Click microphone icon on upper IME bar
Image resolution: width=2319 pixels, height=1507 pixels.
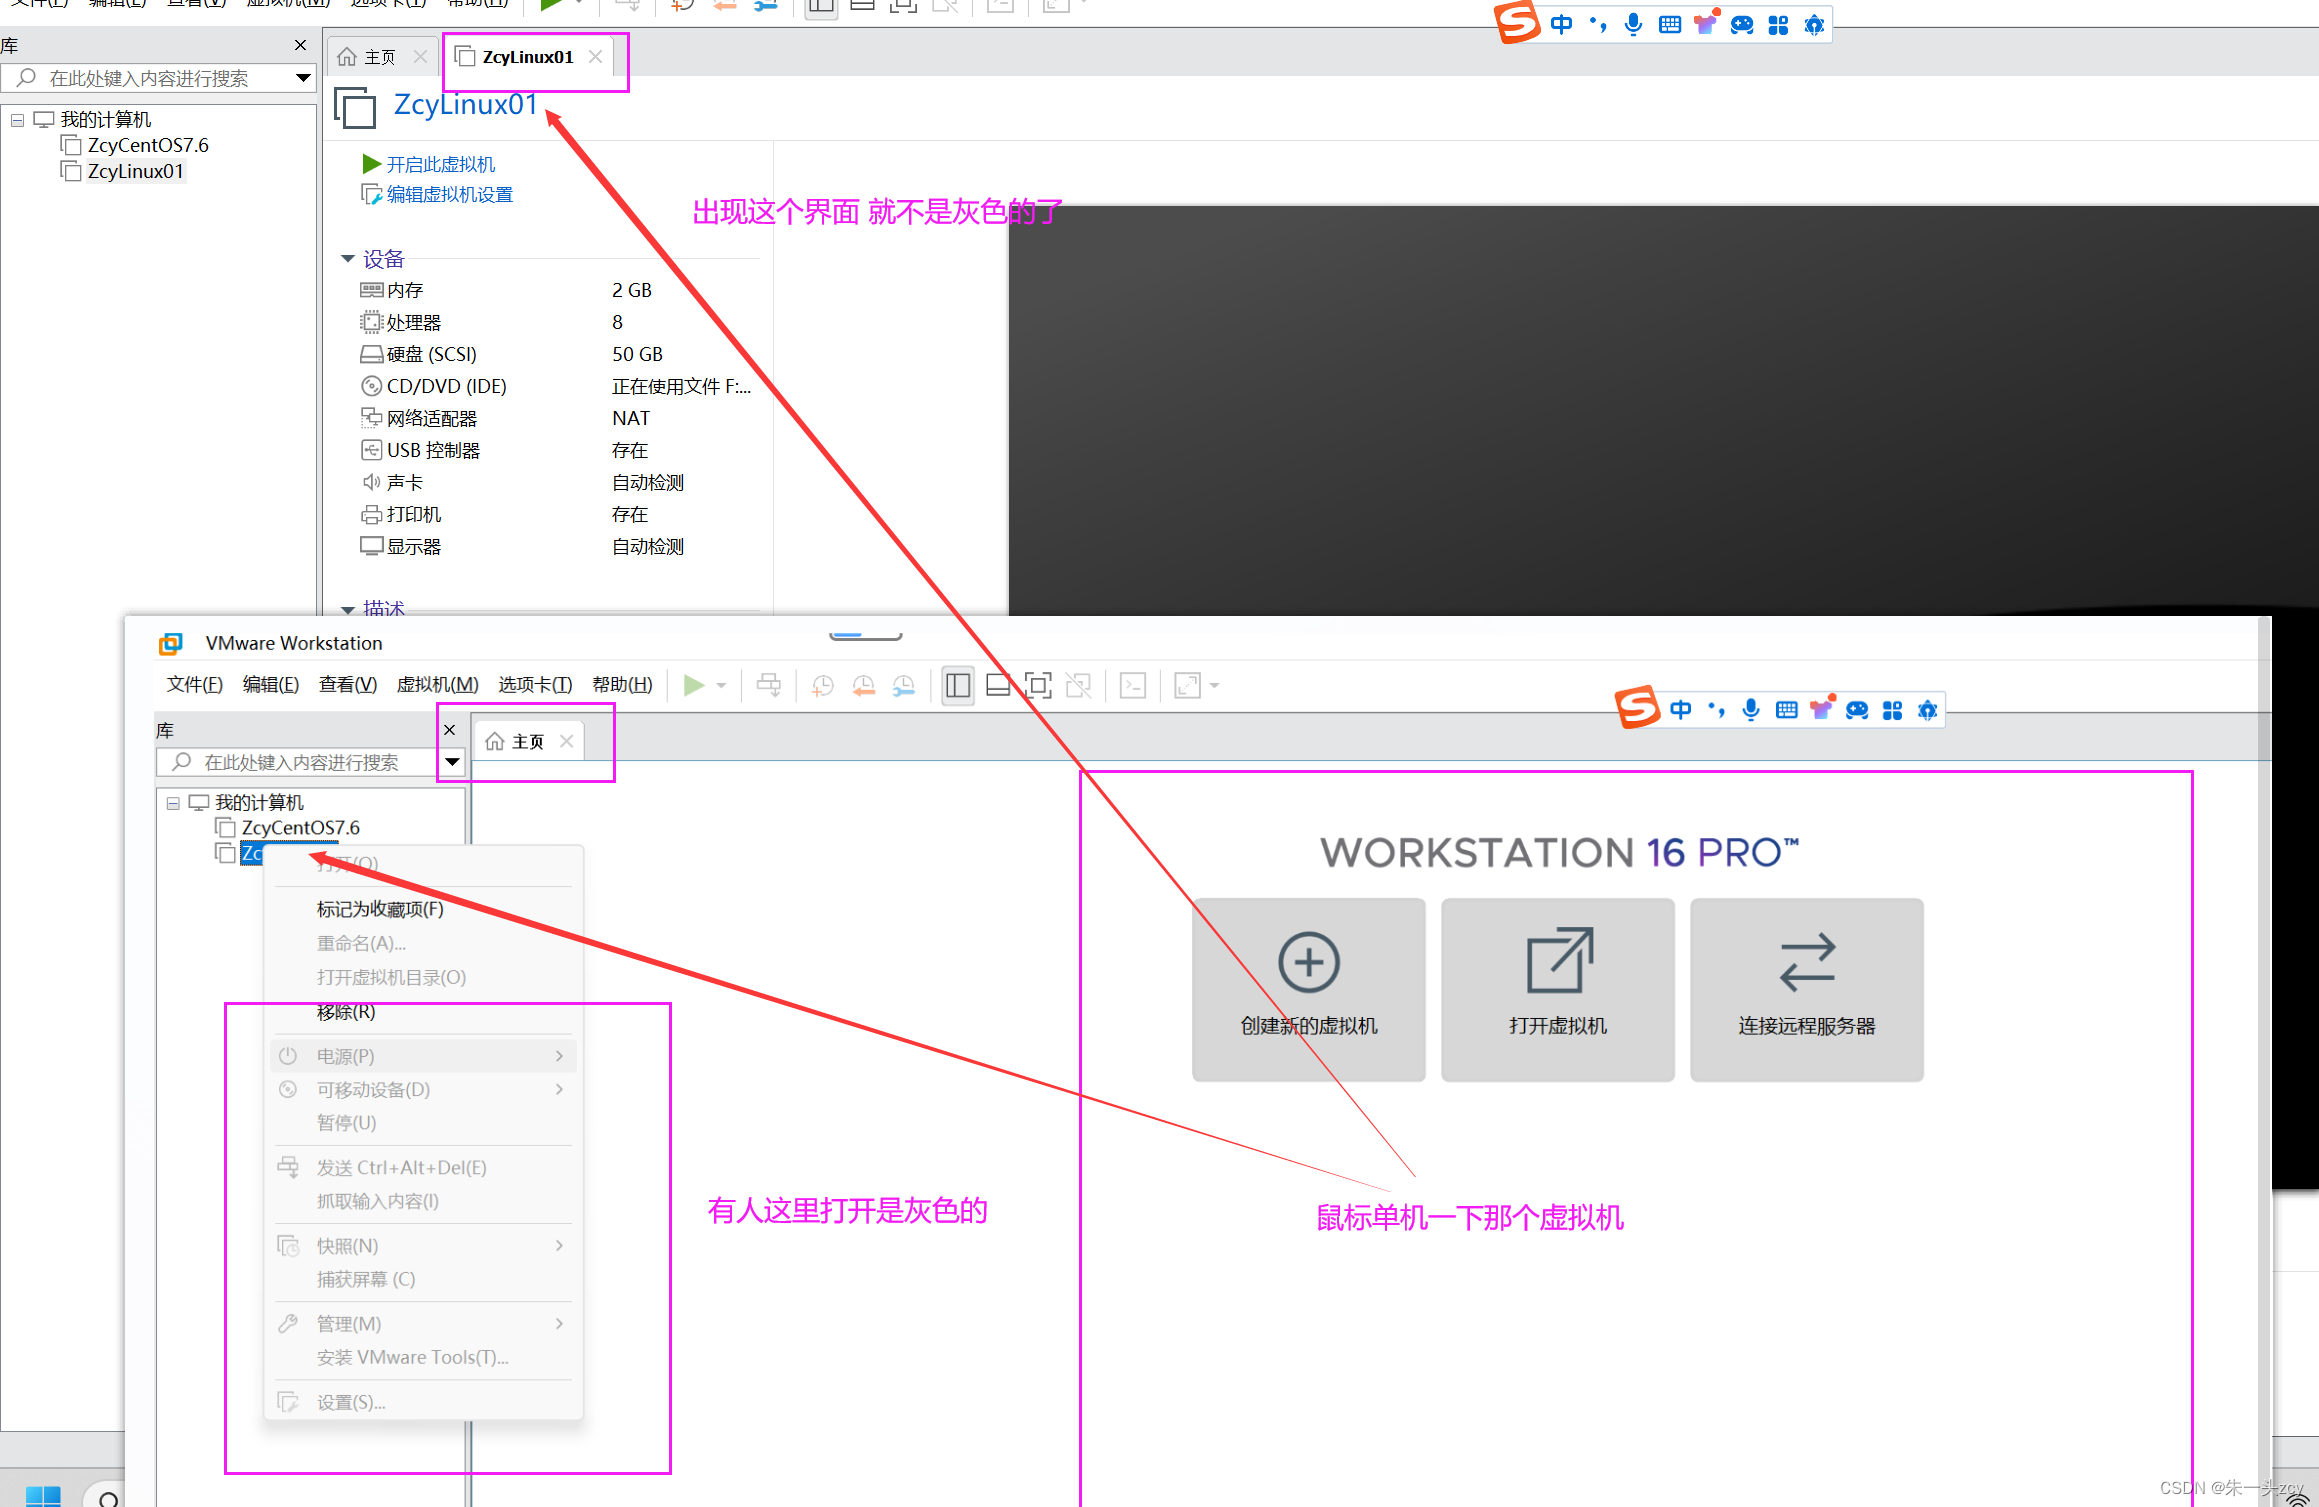(1633, 24)
